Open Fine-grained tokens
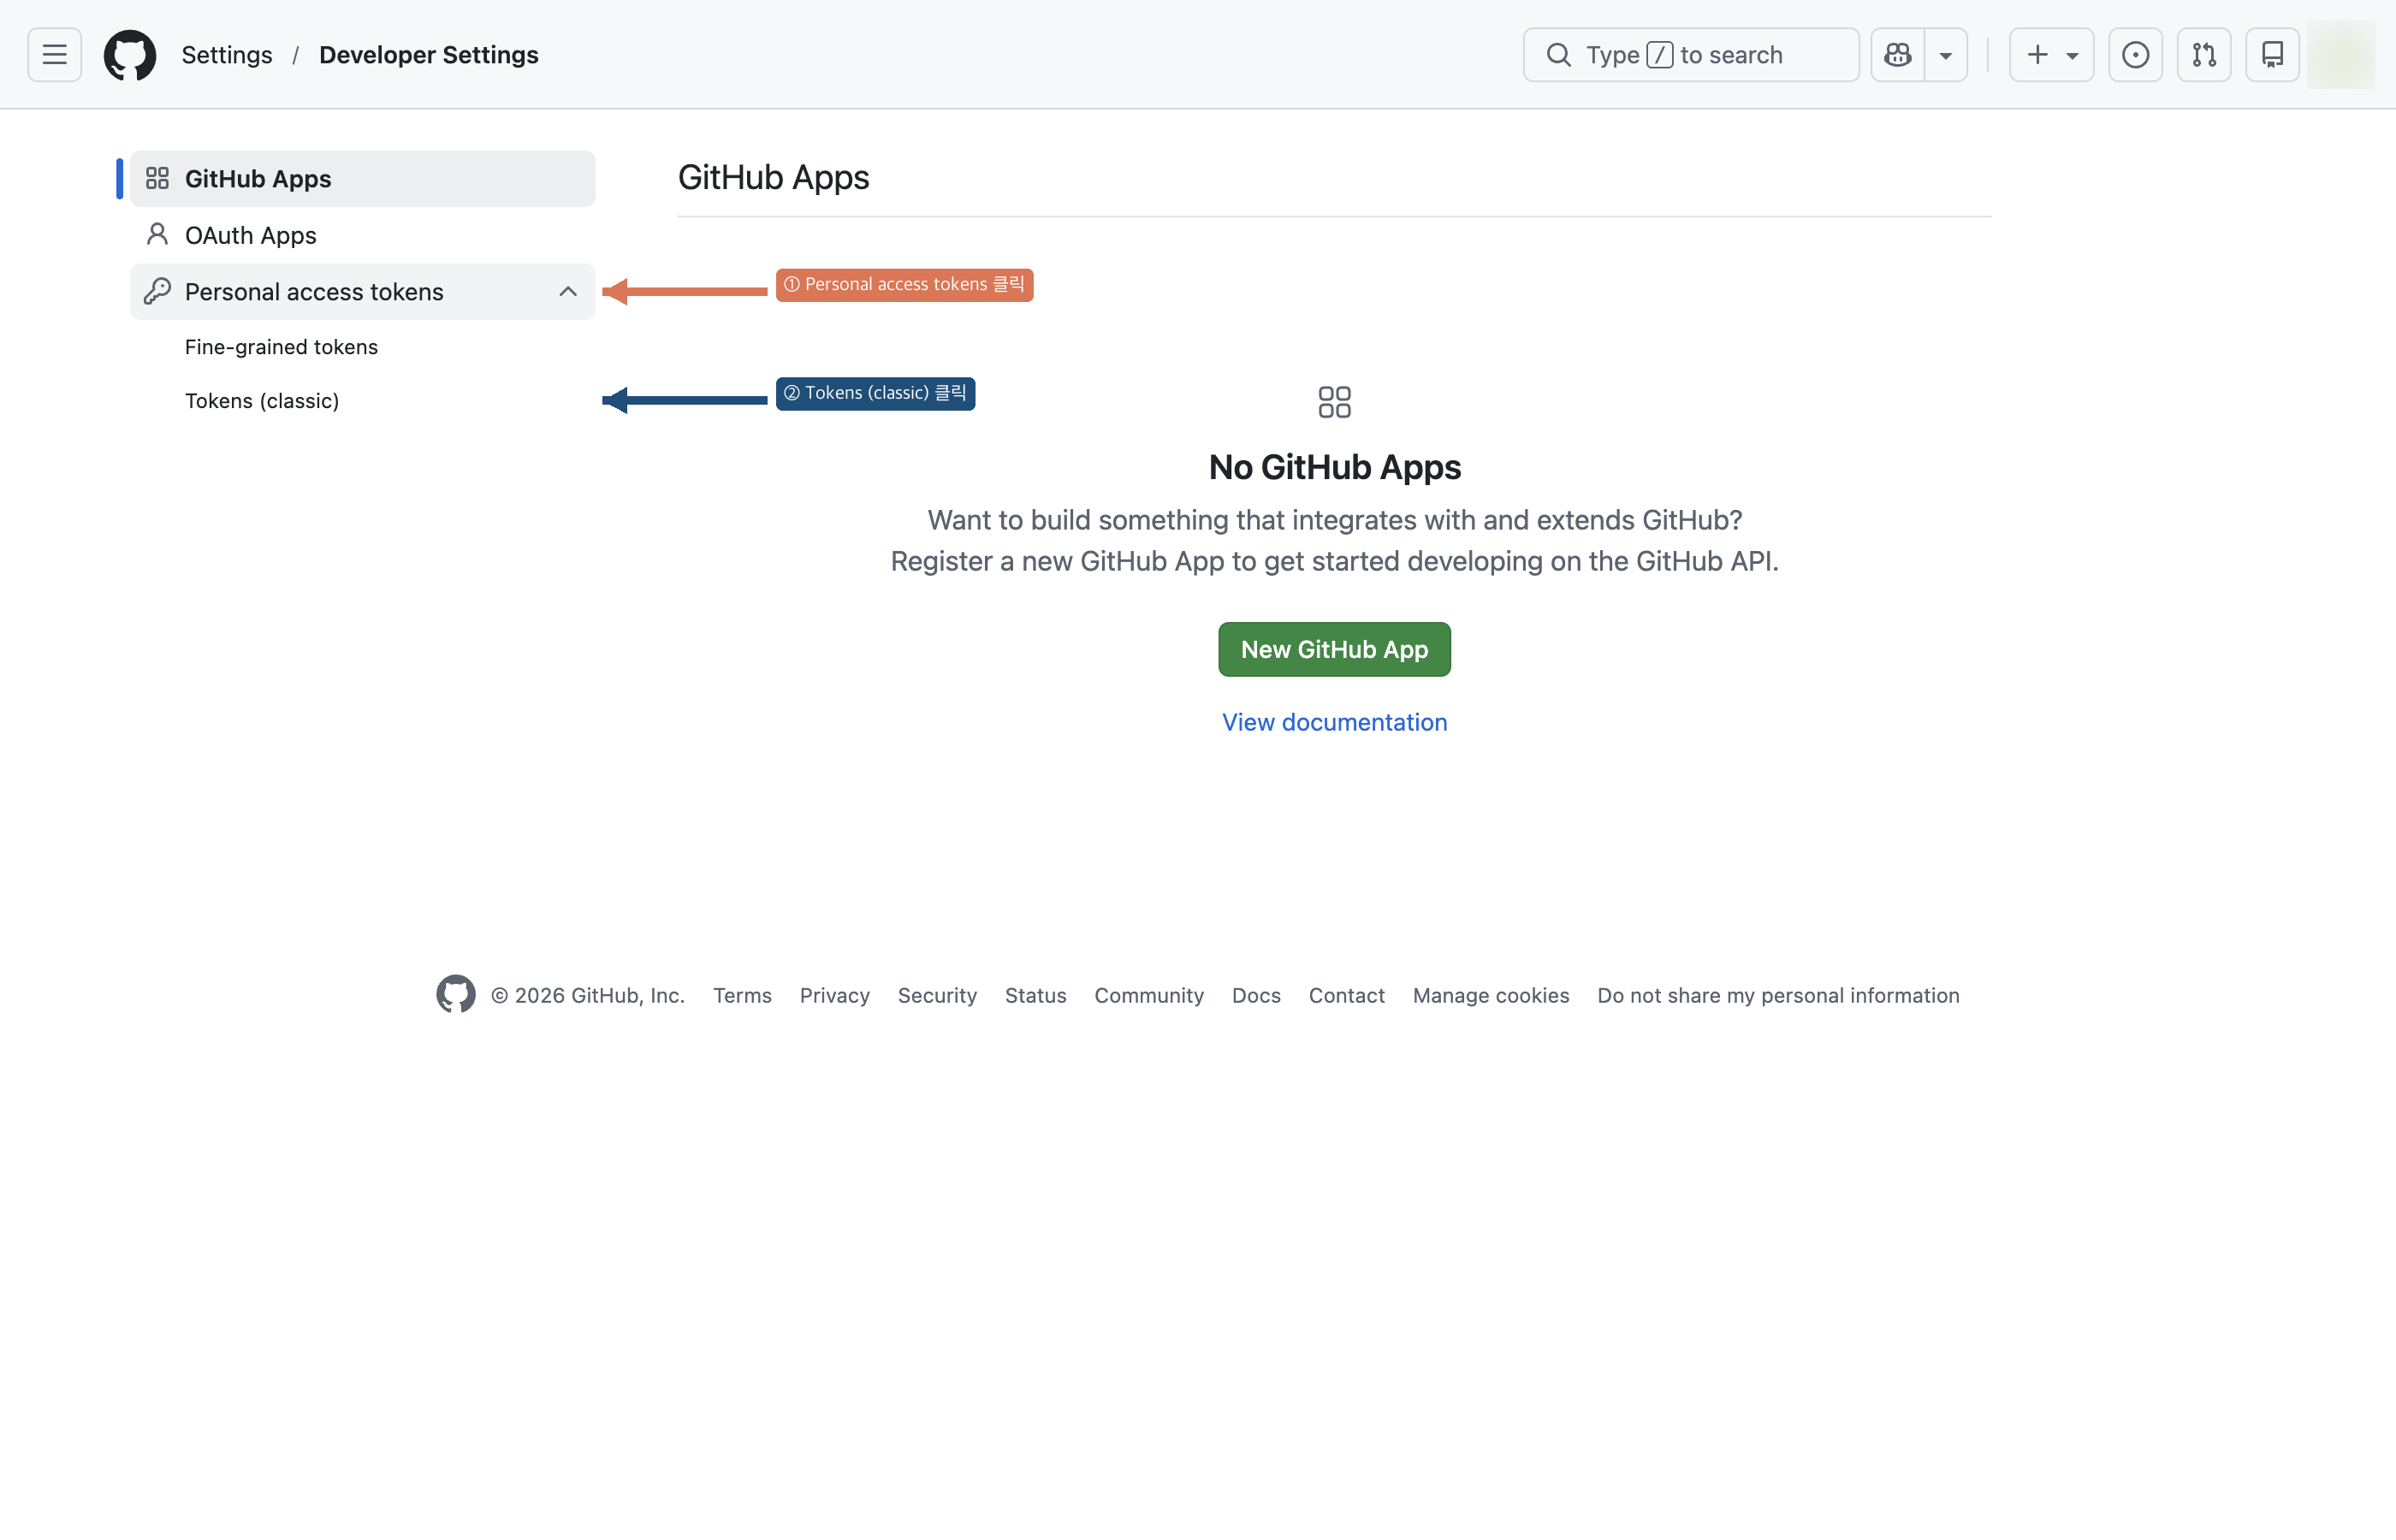This screenshot has width=2396, height=1540. coord(281,347)
